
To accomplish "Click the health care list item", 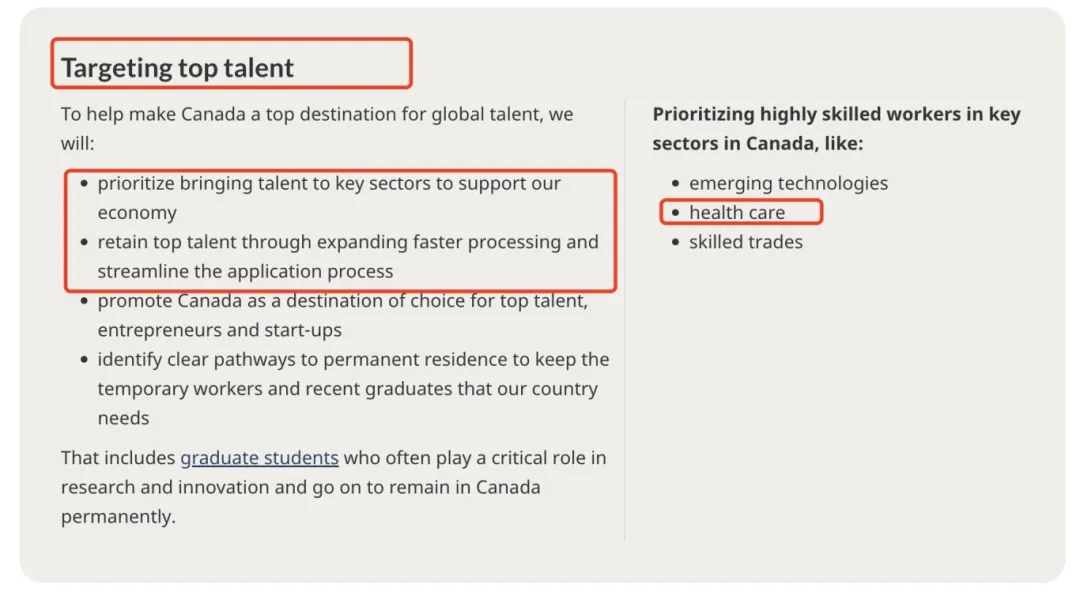I will (x=737, y=212).
